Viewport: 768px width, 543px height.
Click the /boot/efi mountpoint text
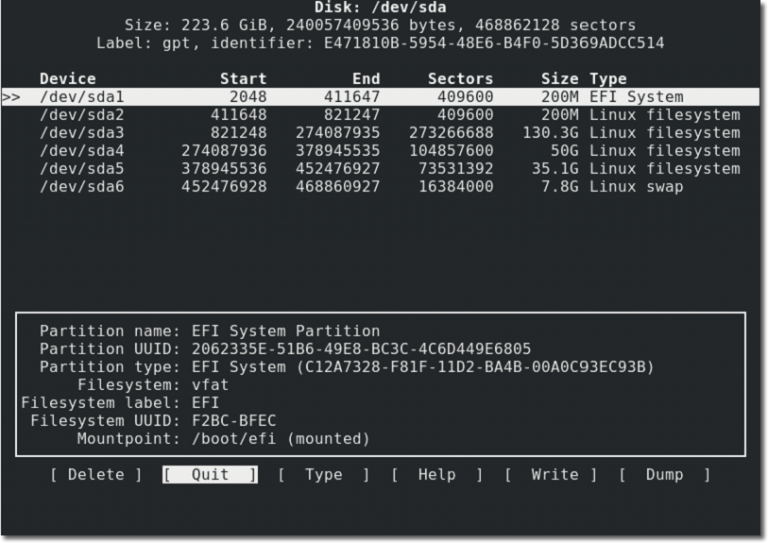pos(234,439)
